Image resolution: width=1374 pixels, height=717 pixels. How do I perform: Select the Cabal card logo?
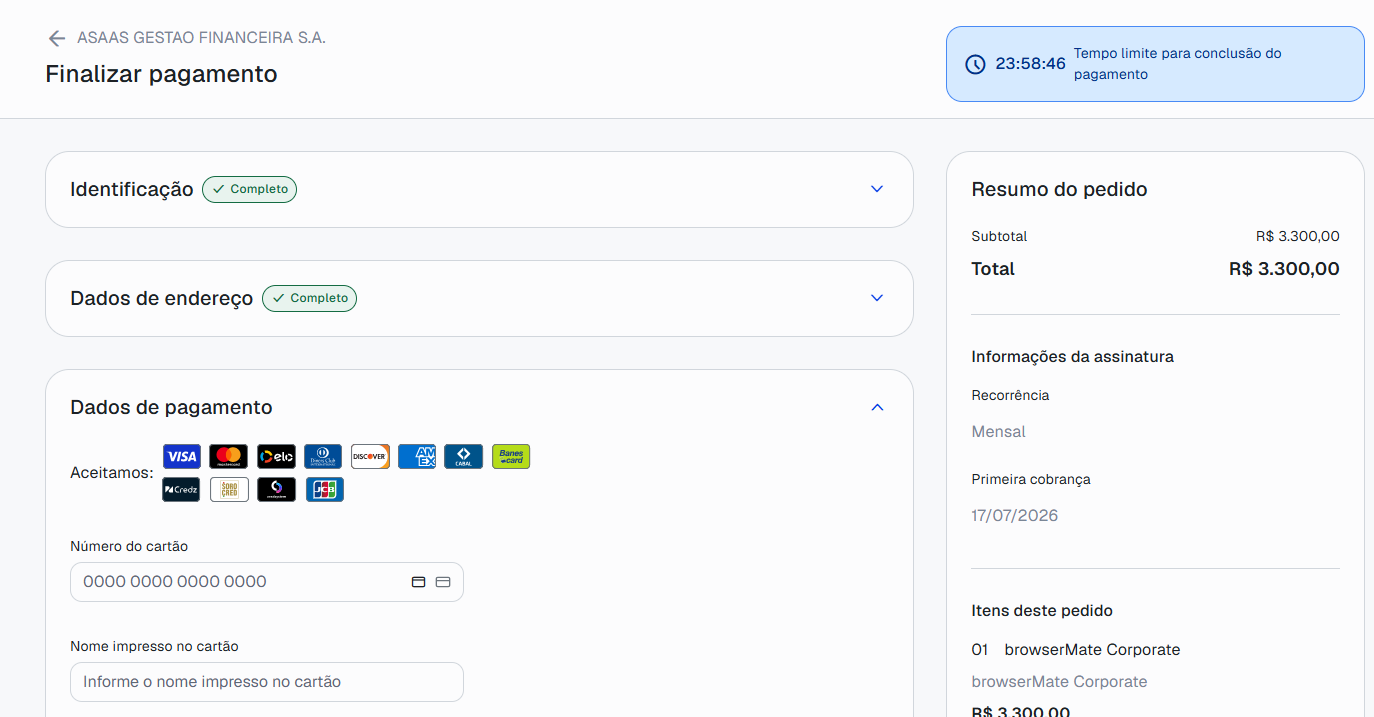click(464, 457)
